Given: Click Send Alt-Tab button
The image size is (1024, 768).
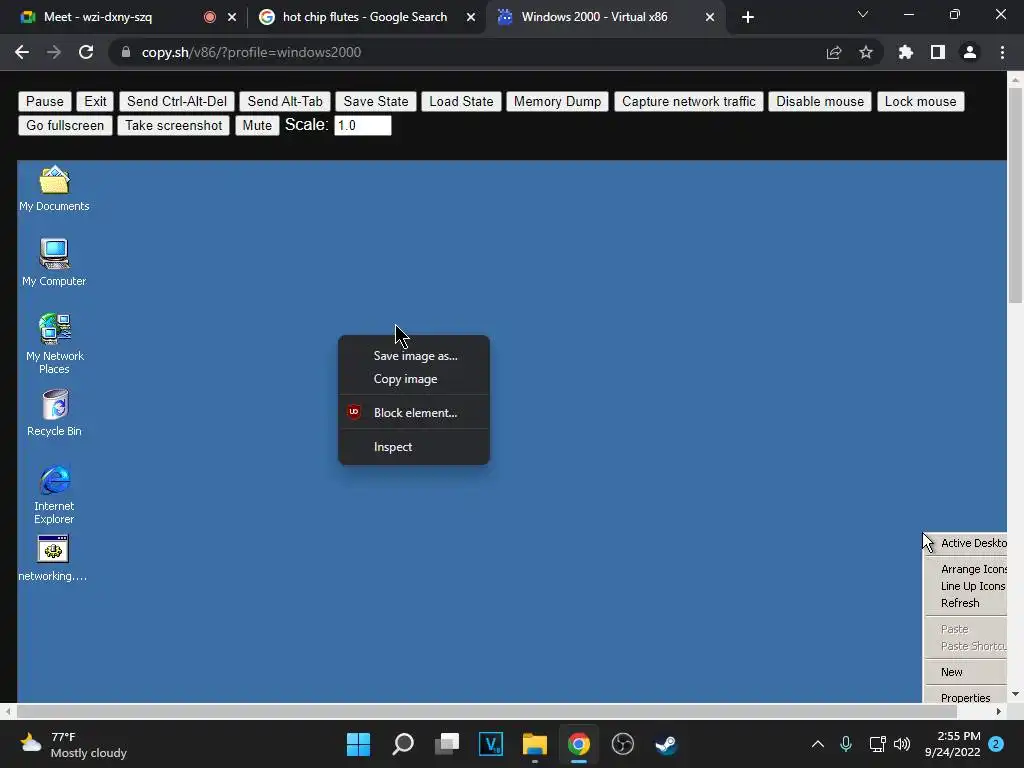Looking at the screenshot, I should pyautogui.click(x=285, y=101).
